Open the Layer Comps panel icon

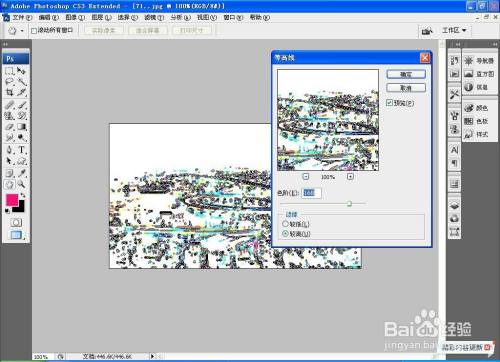pos(454,184)
